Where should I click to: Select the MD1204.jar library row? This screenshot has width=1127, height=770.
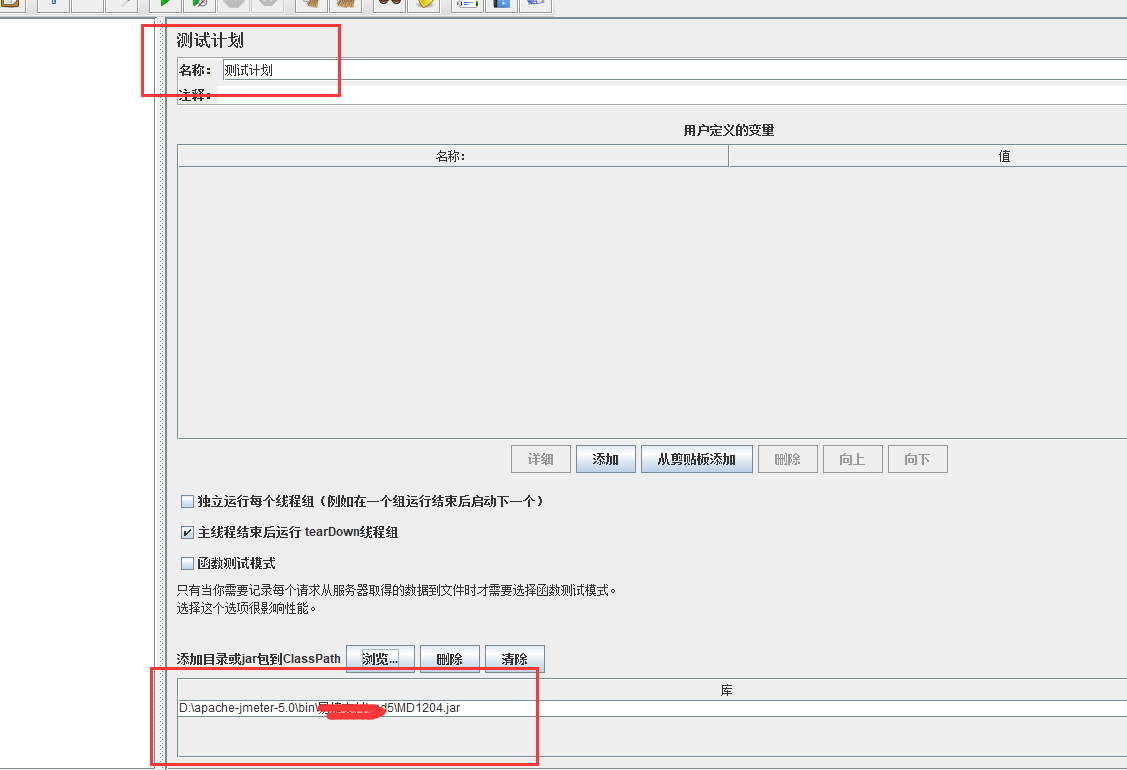click(x=650, y=708)
